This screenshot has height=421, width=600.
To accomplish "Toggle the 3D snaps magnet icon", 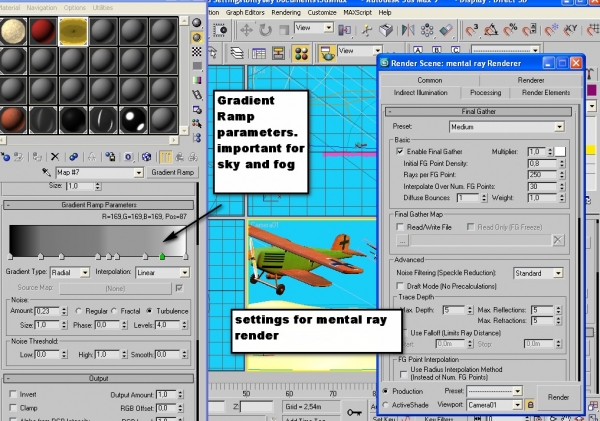I will click(472, 30).
